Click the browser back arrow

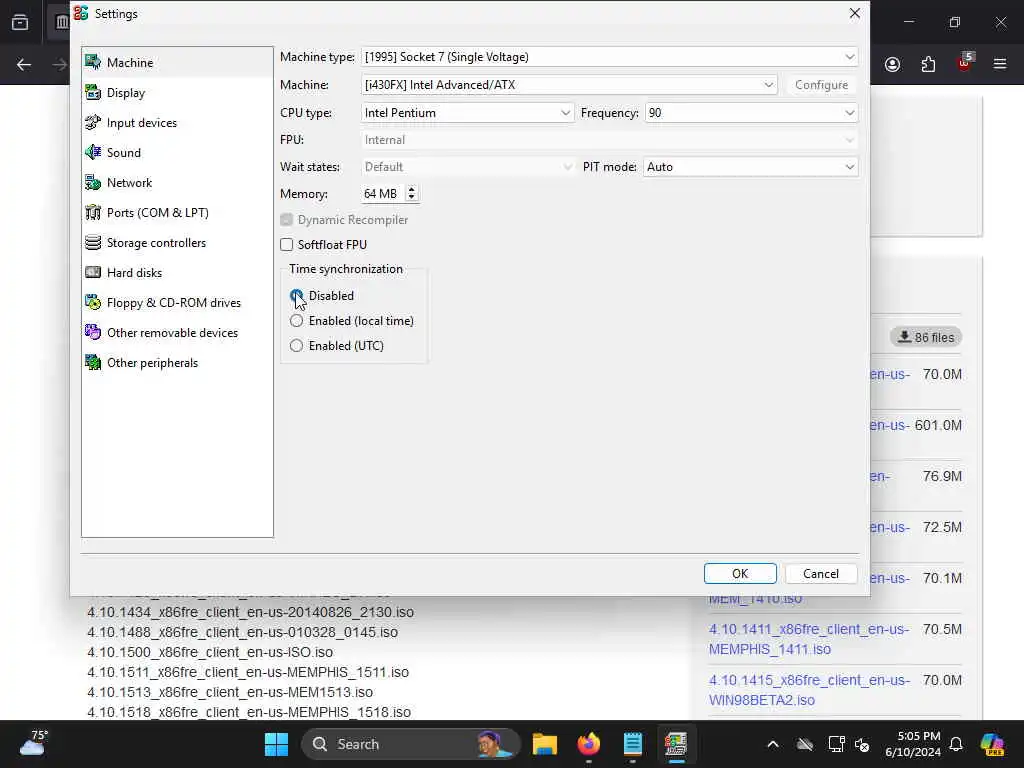[x=24, y=64]
